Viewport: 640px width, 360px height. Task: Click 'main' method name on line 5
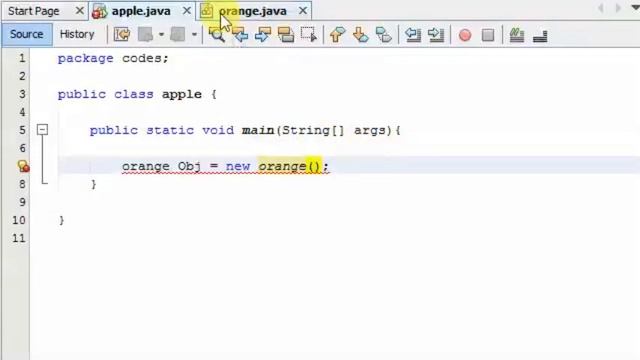coord(258,130)
